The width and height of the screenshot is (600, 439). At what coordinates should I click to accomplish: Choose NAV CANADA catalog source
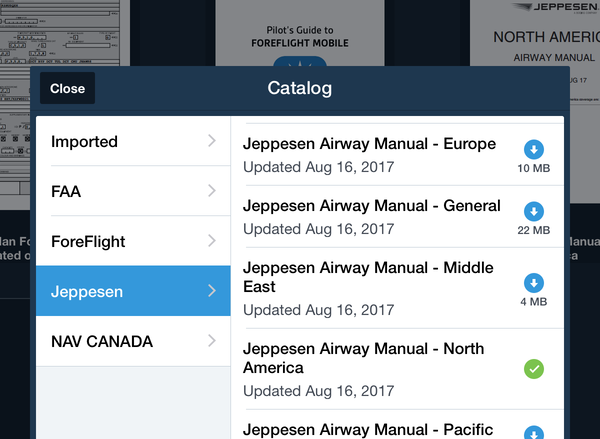[x=102, y=342]
